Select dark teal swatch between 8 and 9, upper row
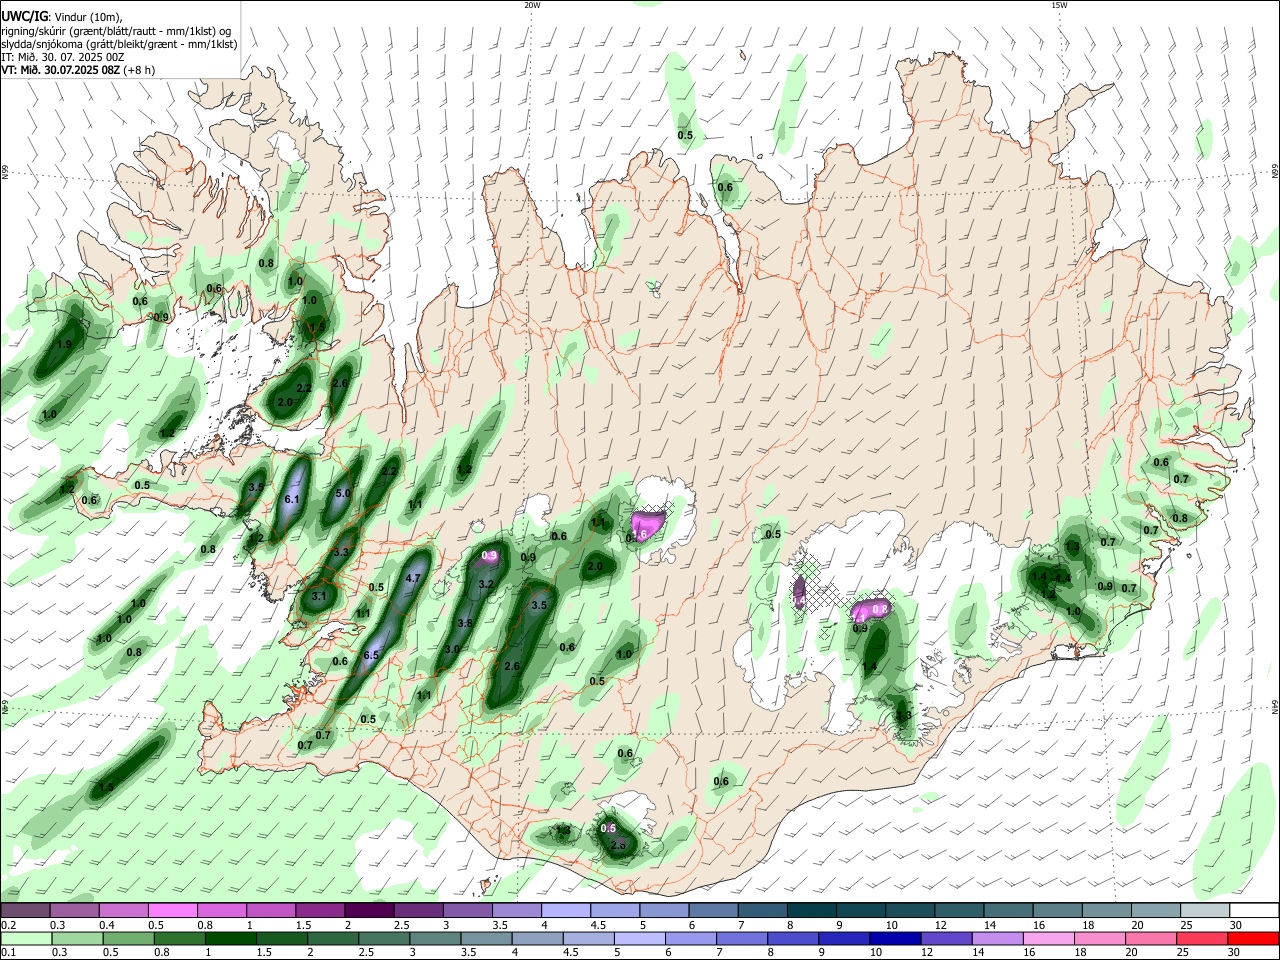 (x=811, y=910)
